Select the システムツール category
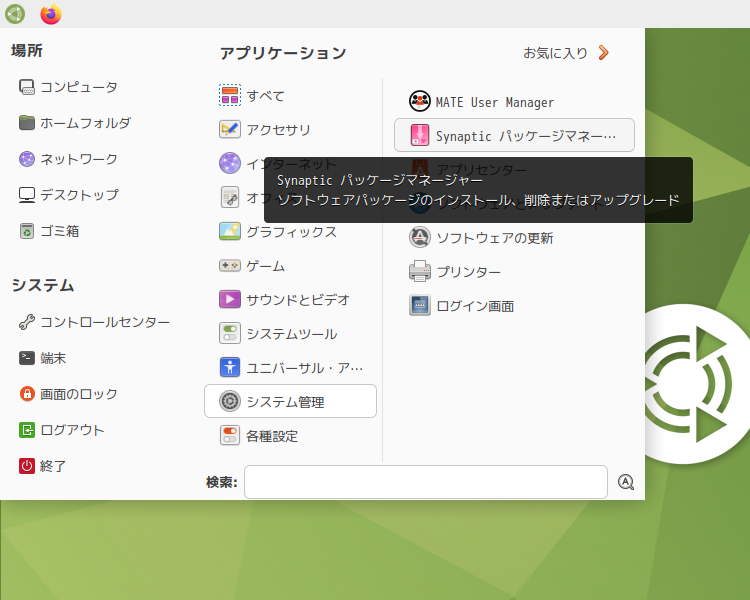750x600 pixels. pos(290,333)
